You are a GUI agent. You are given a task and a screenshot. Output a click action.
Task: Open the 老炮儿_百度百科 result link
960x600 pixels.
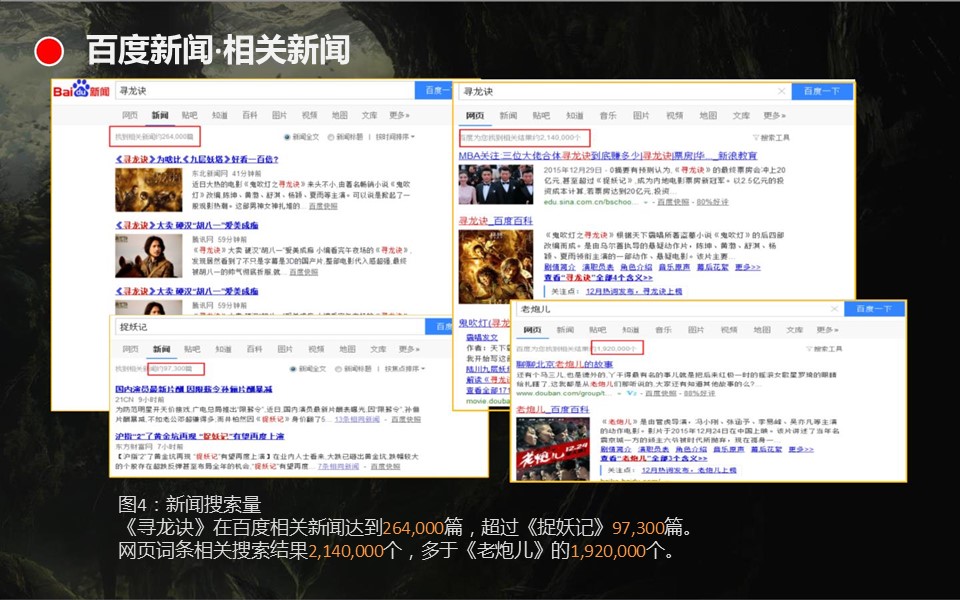[x=552, y=409]
